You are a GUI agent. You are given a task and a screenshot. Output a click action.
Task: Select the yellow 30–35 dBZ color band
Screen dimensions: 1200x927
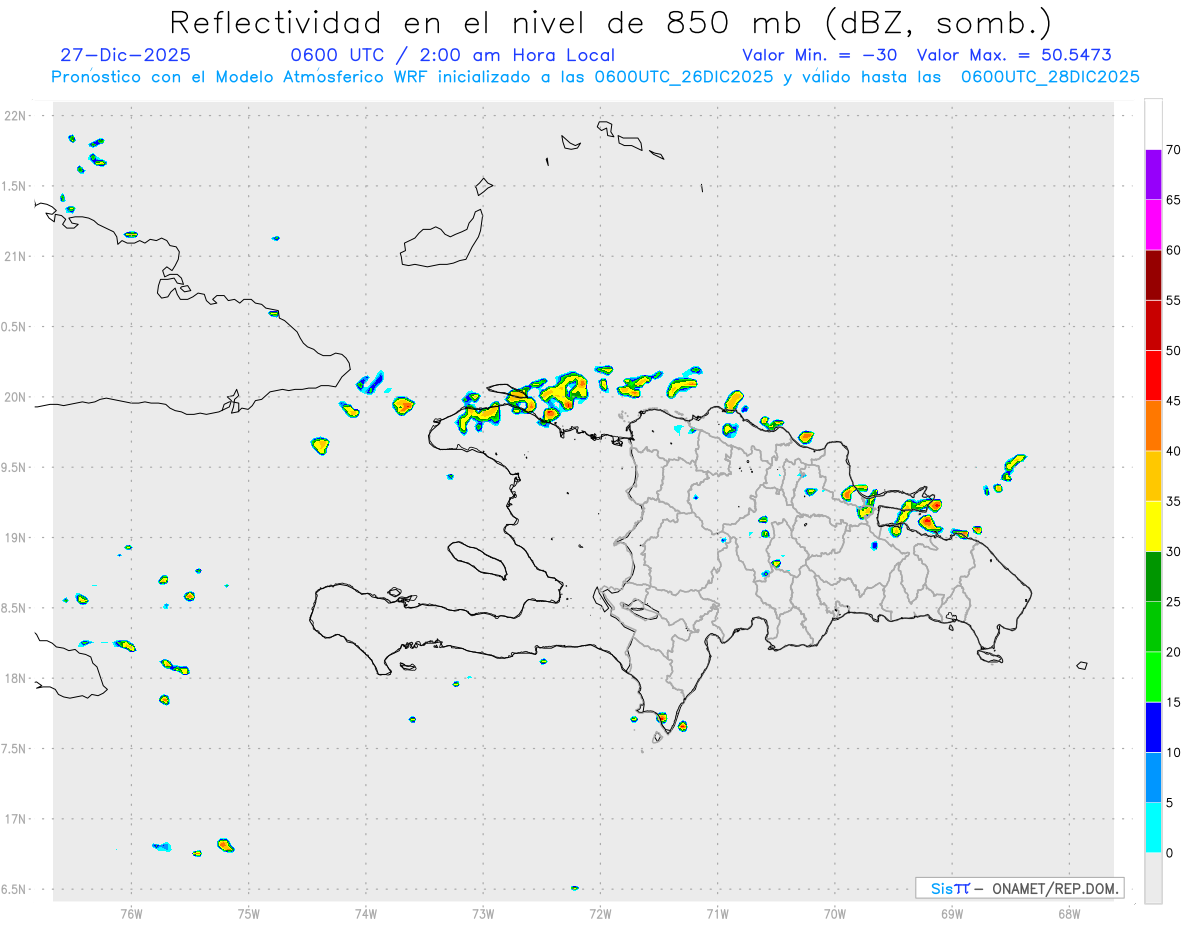pos(1153,526)
